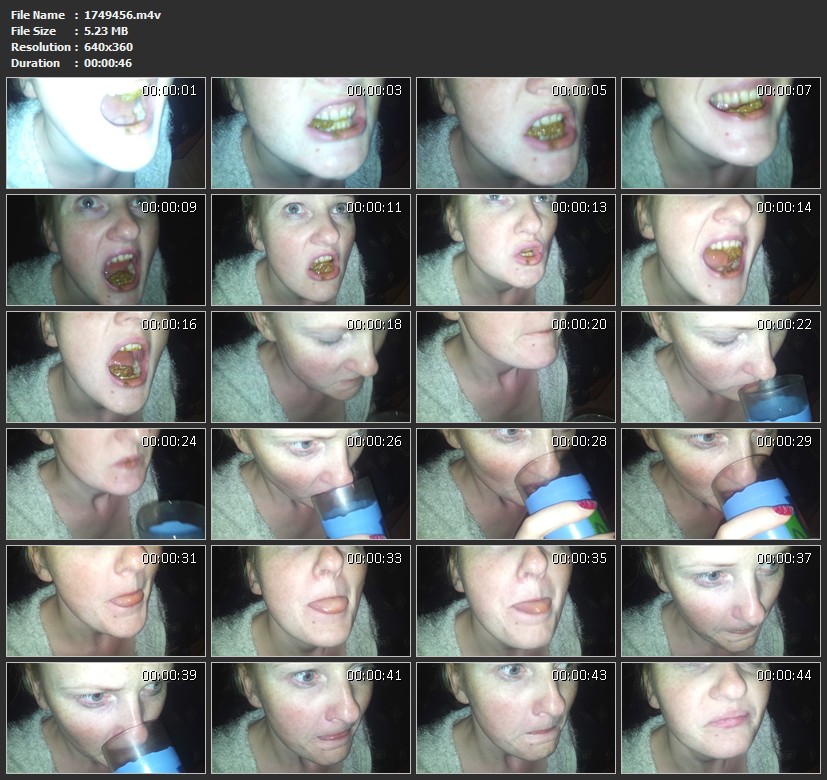Click the 640x360 resolution value
Screen dimensions: 827x780
(x=108, y=47)
